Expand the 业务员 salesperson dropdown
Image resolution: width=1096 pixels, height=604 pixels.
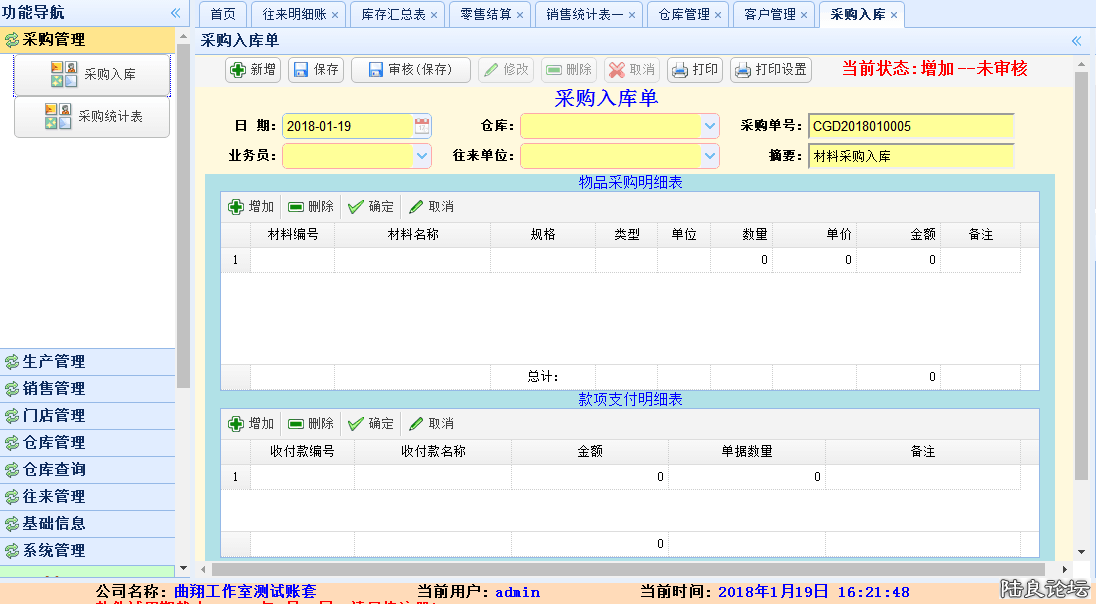point(421,156)
